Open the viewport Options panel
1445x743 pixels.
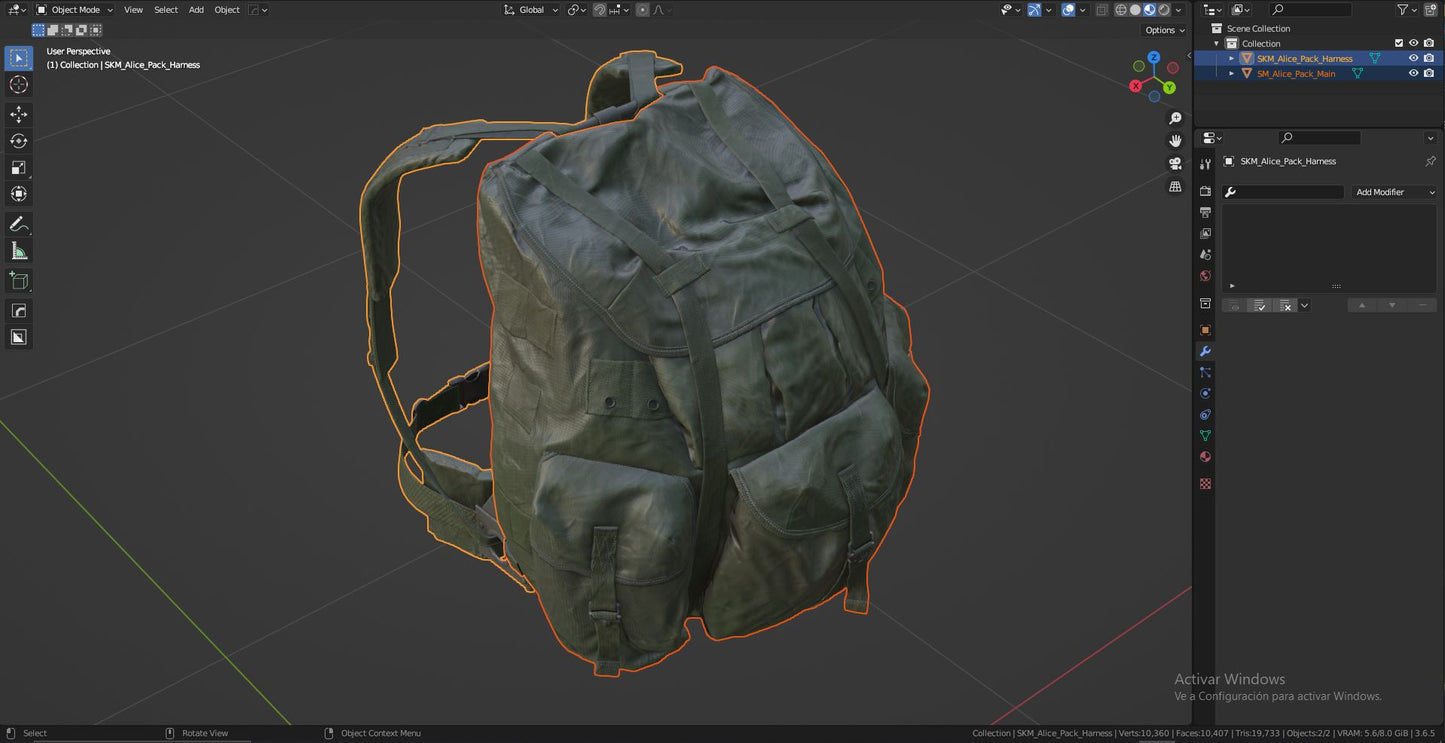(1162, 30)
